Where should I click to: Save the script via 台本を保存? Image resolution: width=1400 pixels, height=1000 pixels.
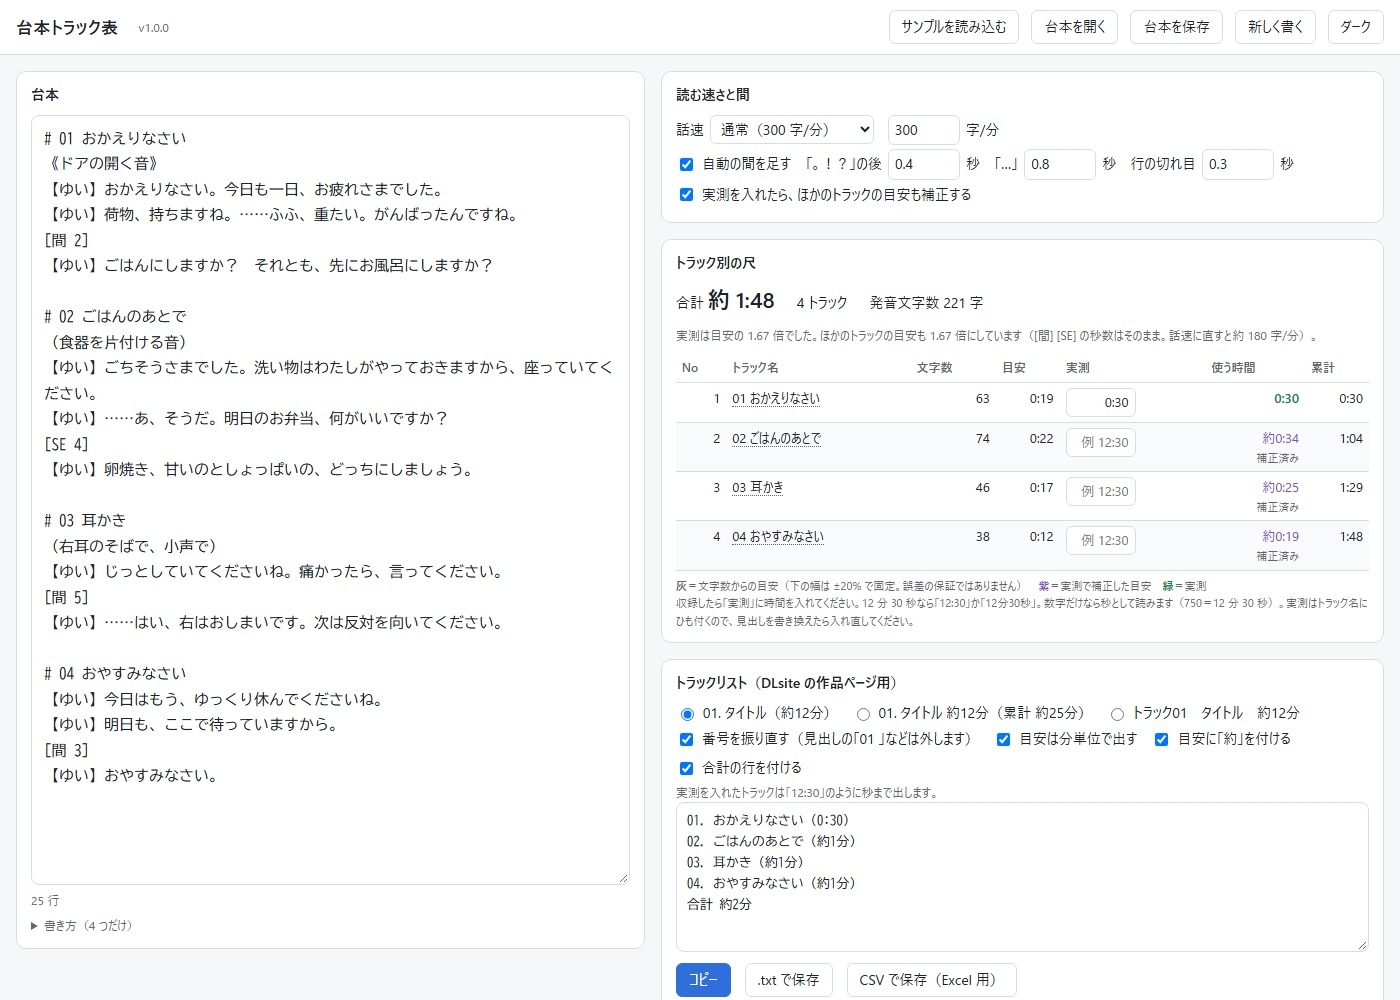[1177, 27]
